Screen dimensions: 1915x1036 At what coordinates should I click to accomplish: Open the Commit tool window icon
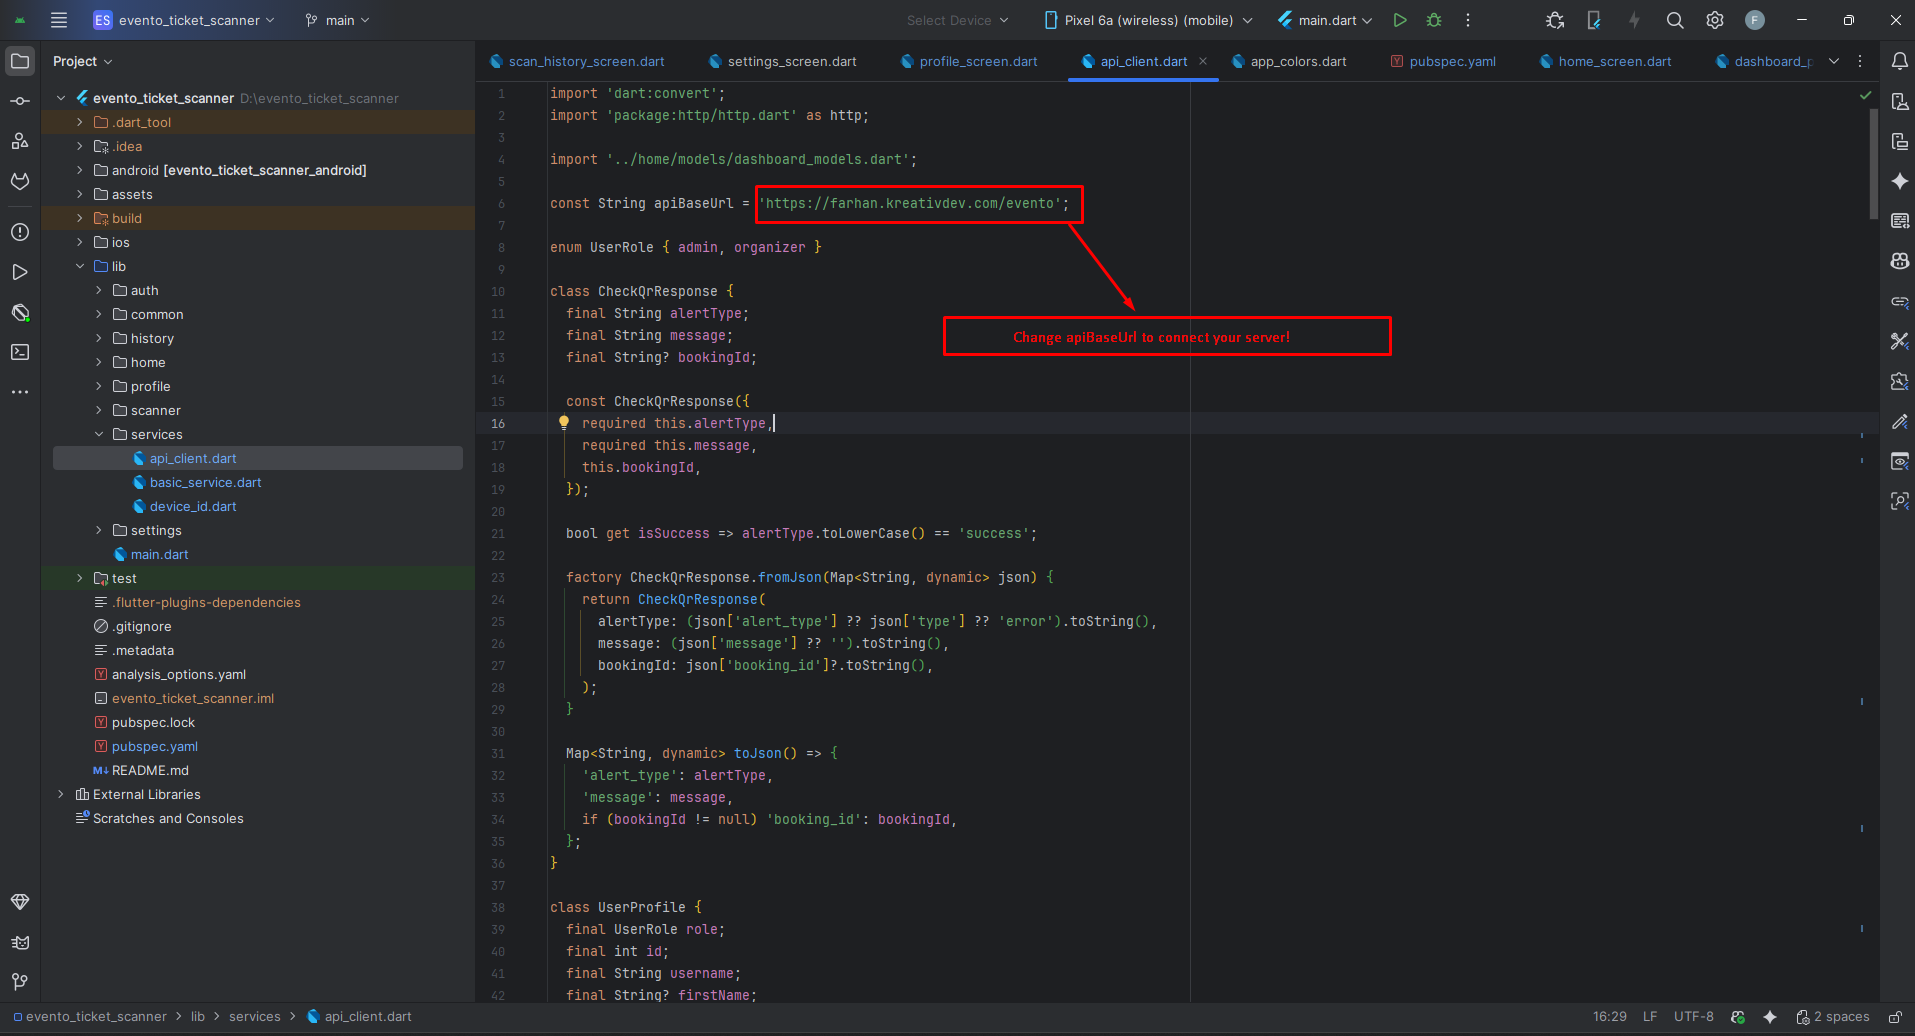[x=20, y=101]
